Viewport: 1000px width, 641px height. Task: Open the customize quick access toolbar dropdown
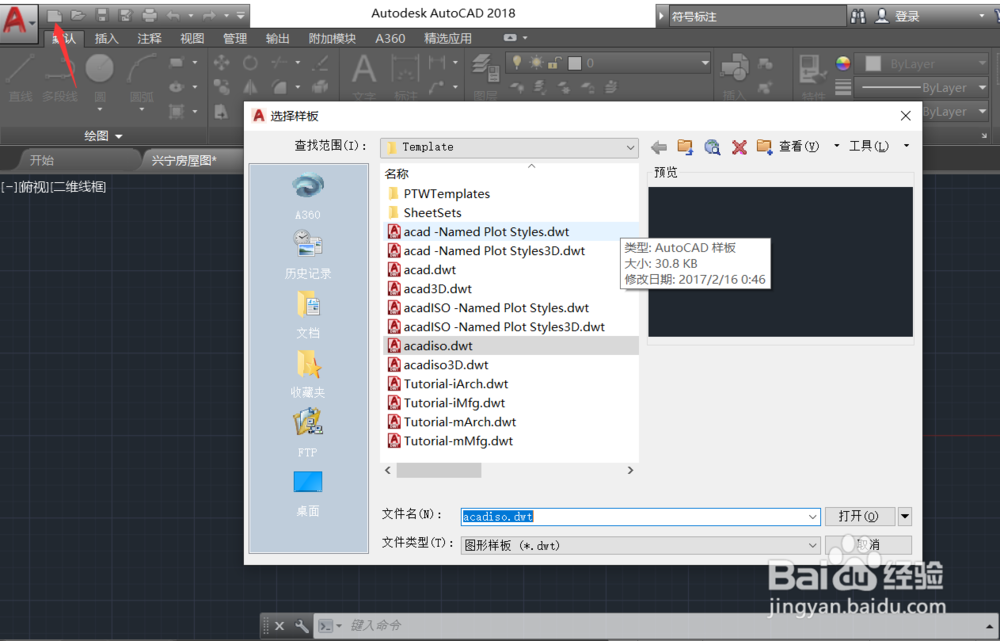click(x=240, y=15)
